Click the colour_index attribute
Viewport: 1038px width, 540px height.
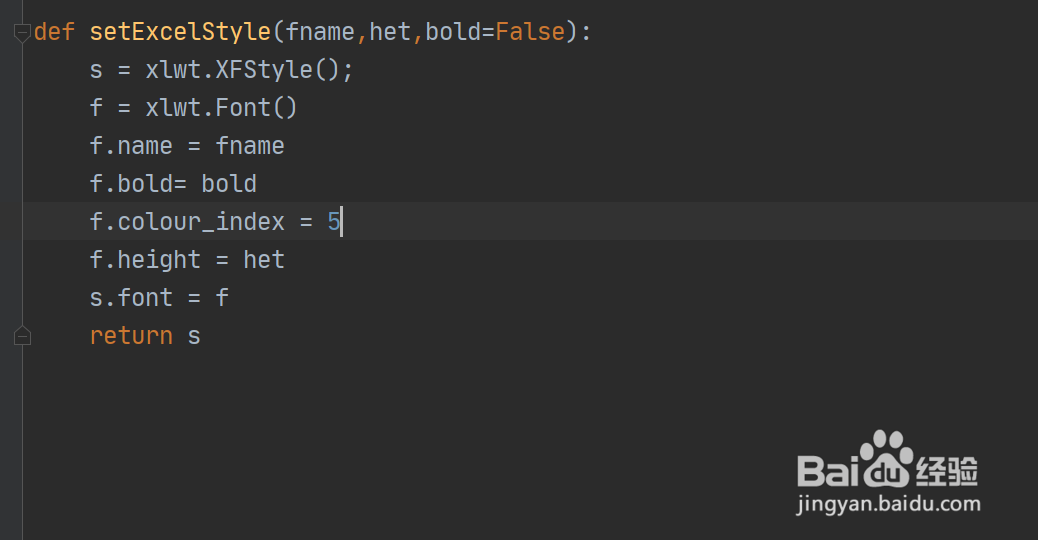[200, 222]
